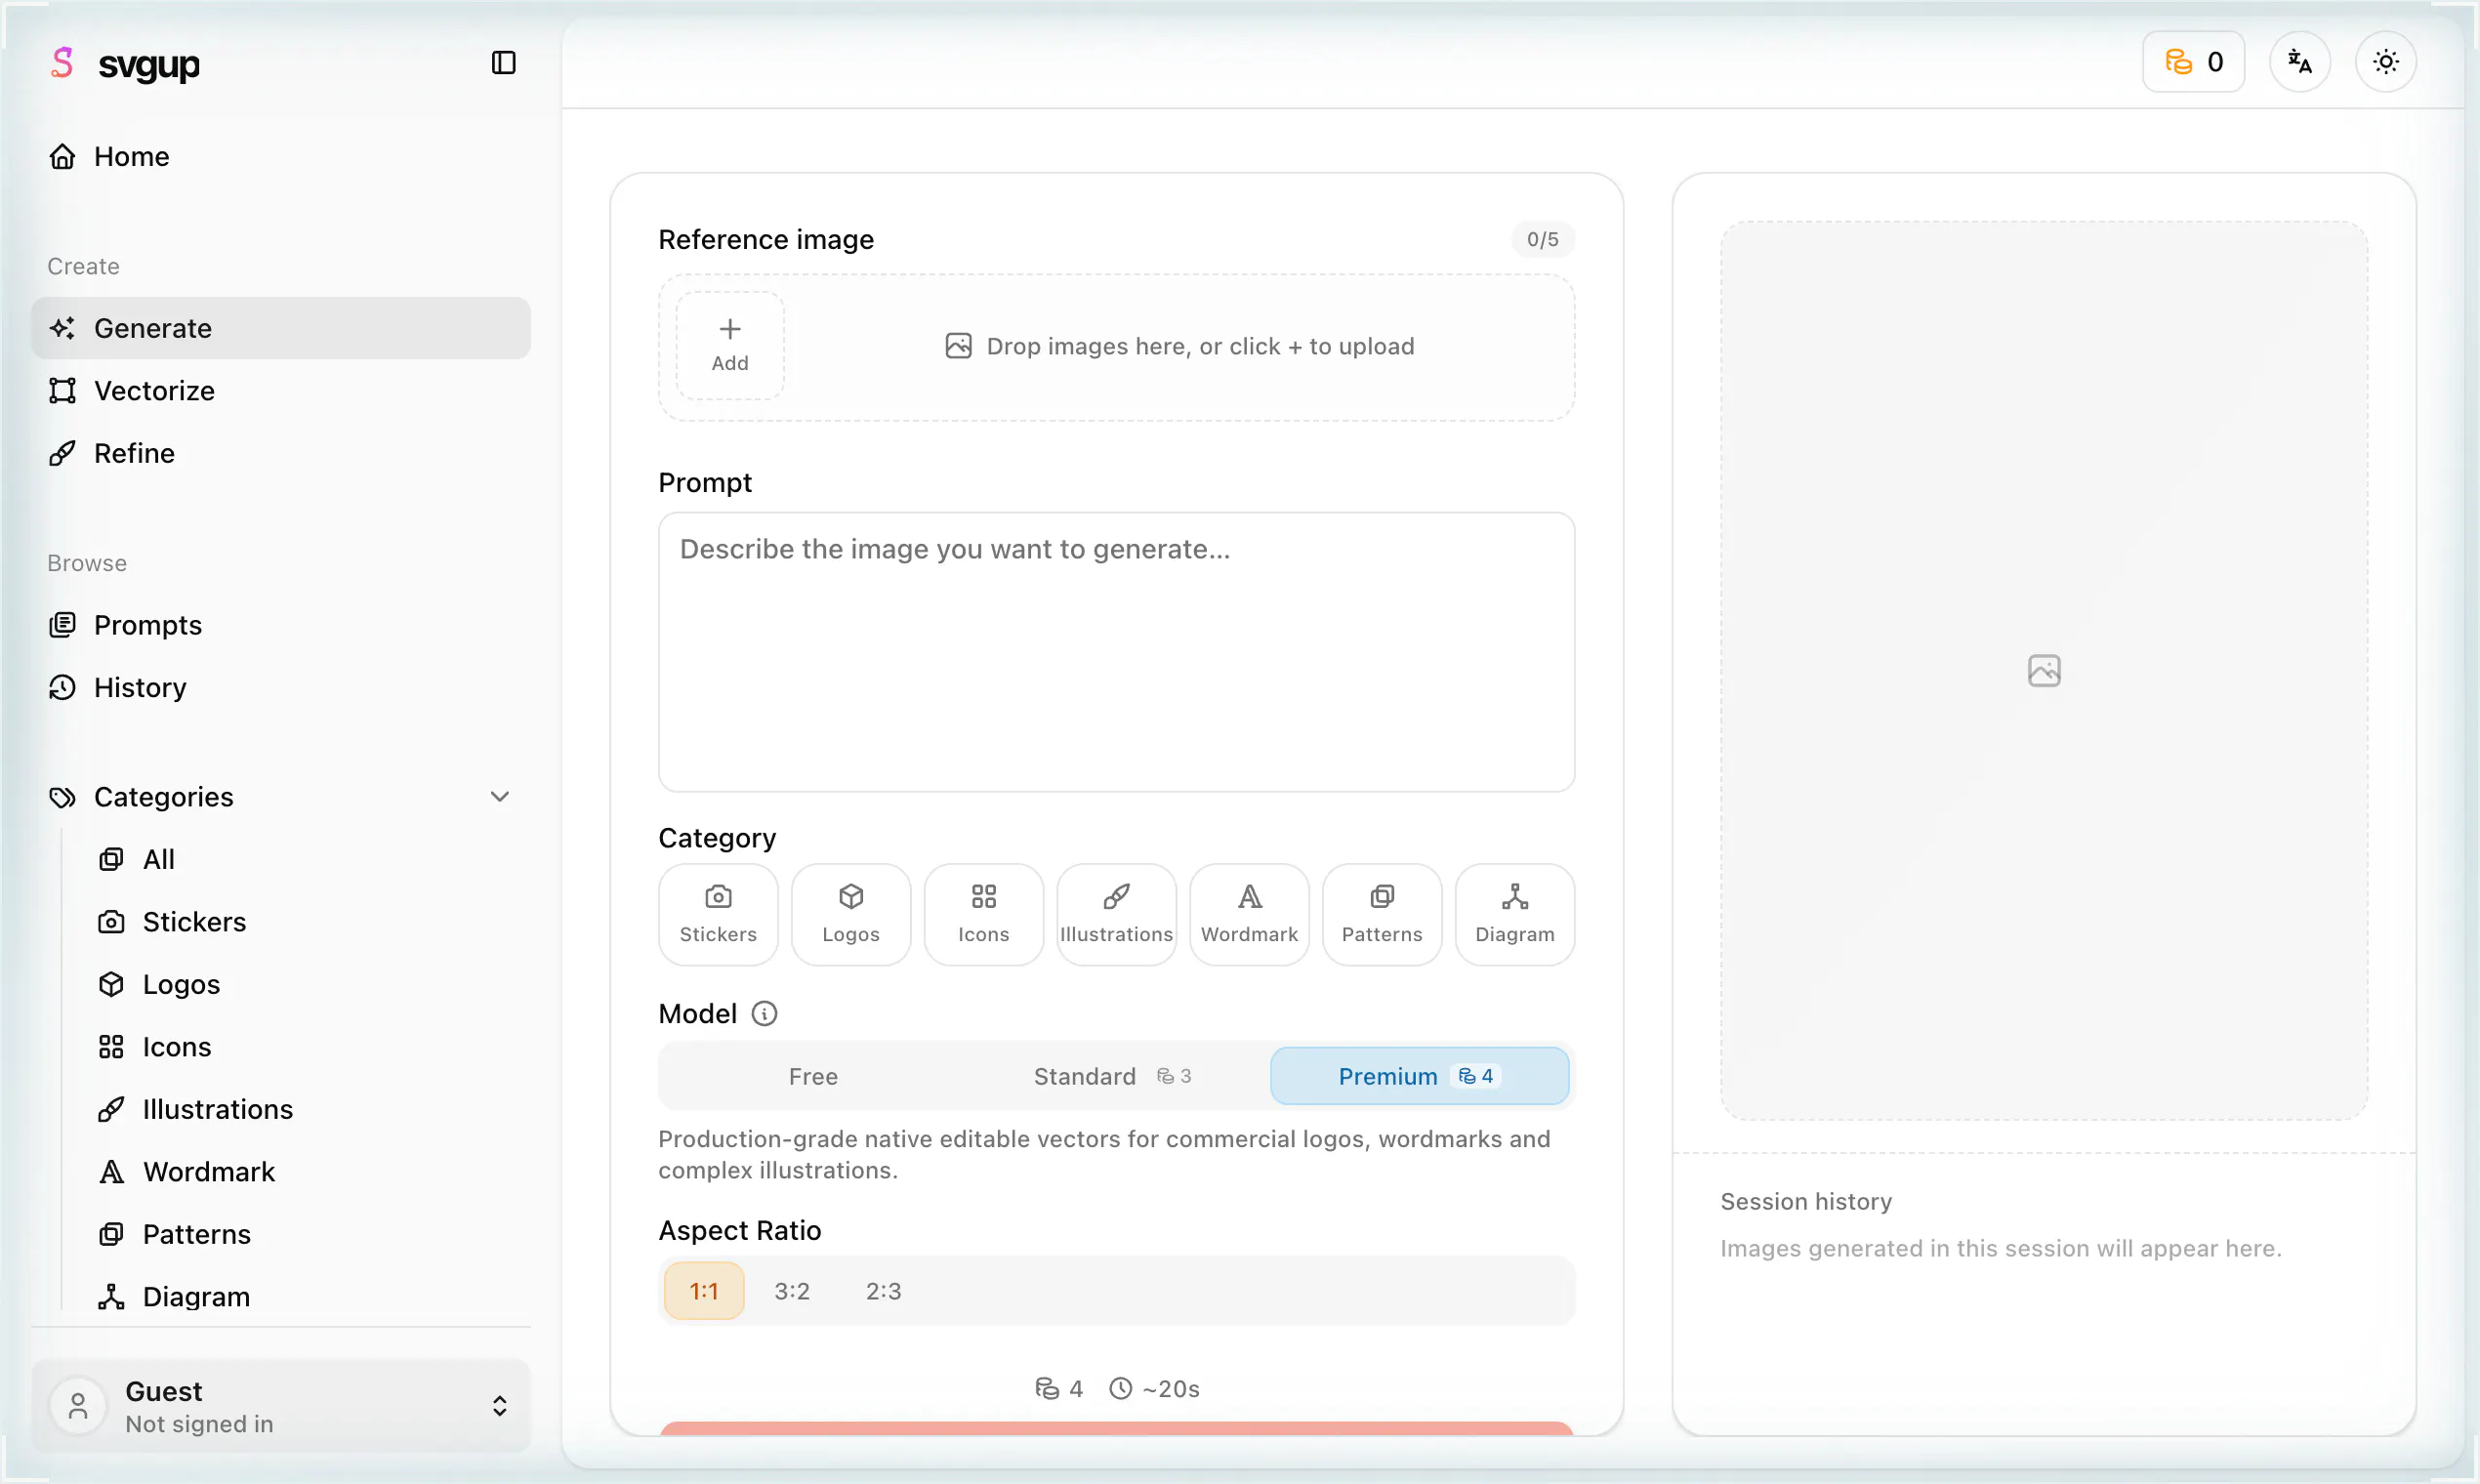Viewport: 2480px width, 1484px height.
Task: Click the credit cost indicator showing 4
Action: 1059,1389
